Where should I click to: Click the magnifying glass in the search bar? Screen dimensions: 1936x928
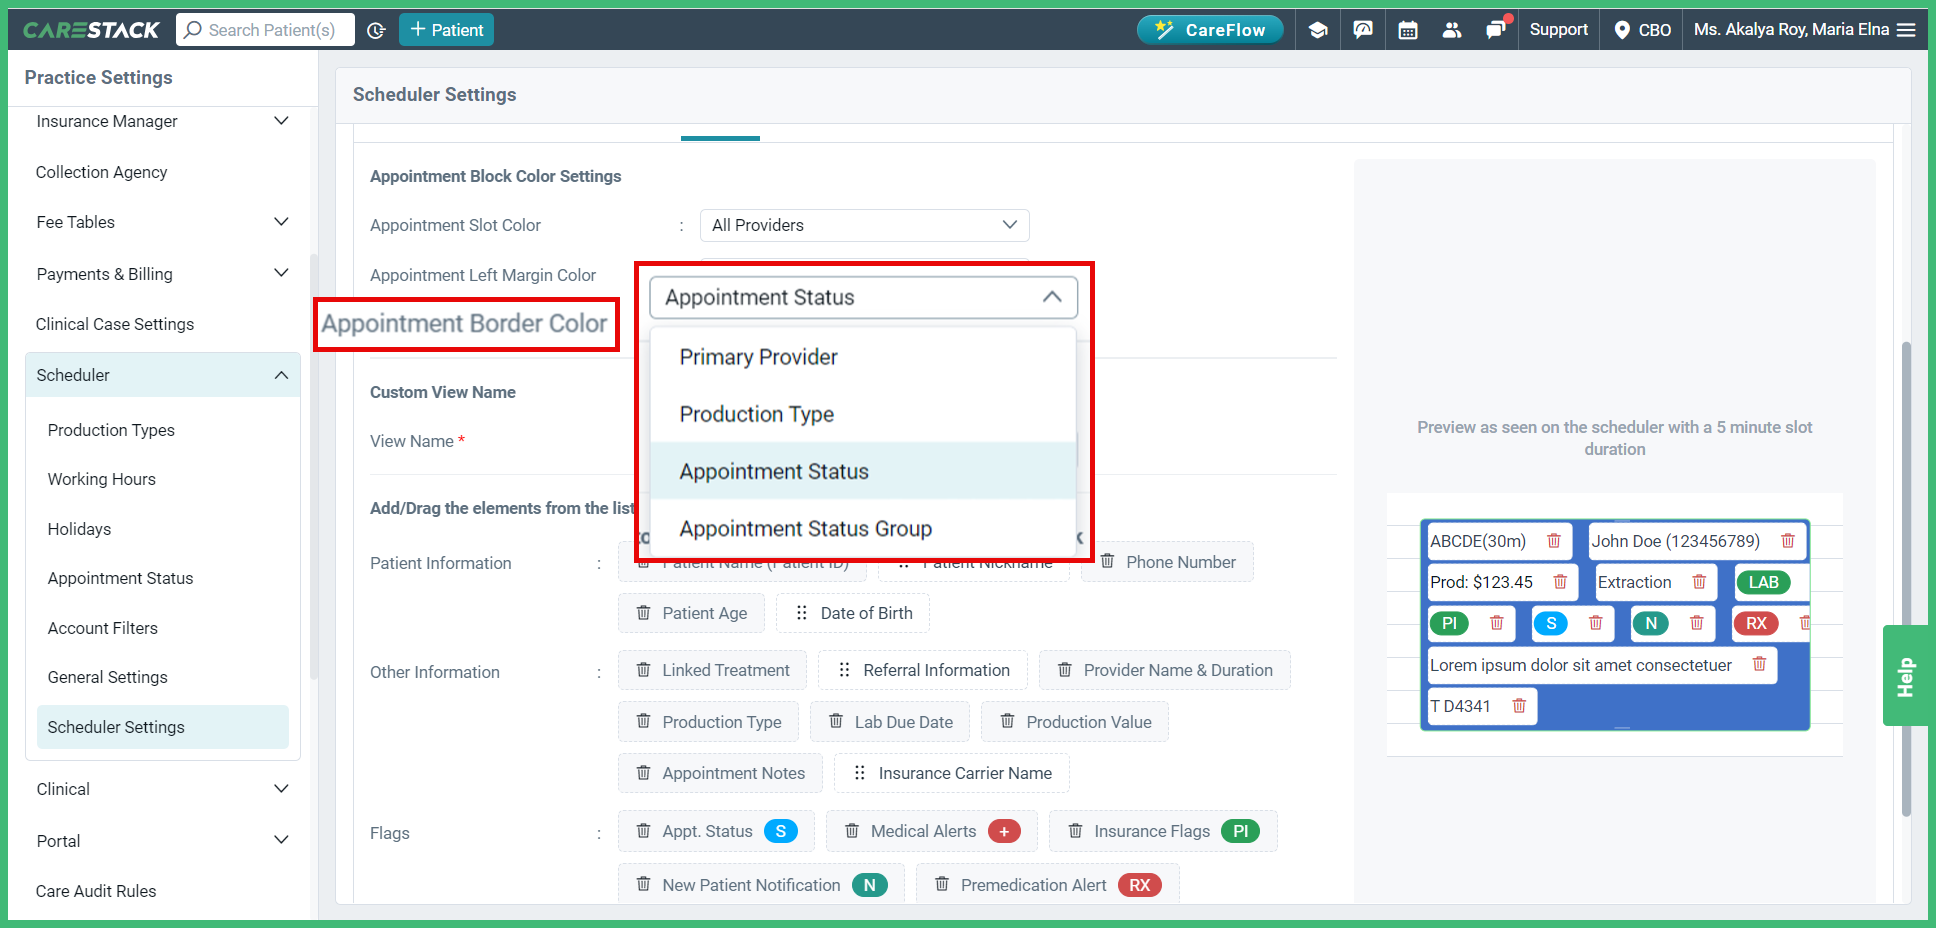195,29
